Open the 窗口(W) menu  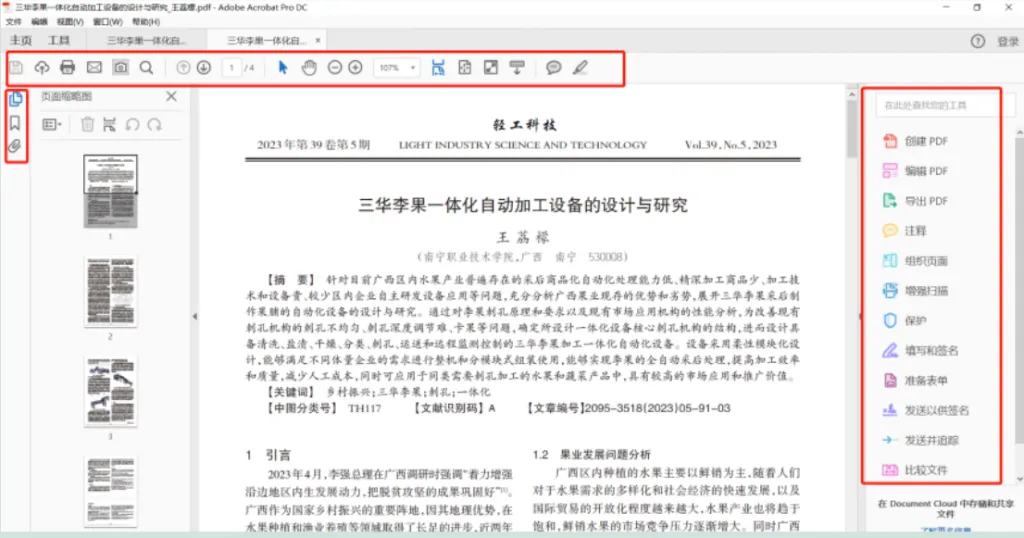pyautogui.click(x=108, y=22)
